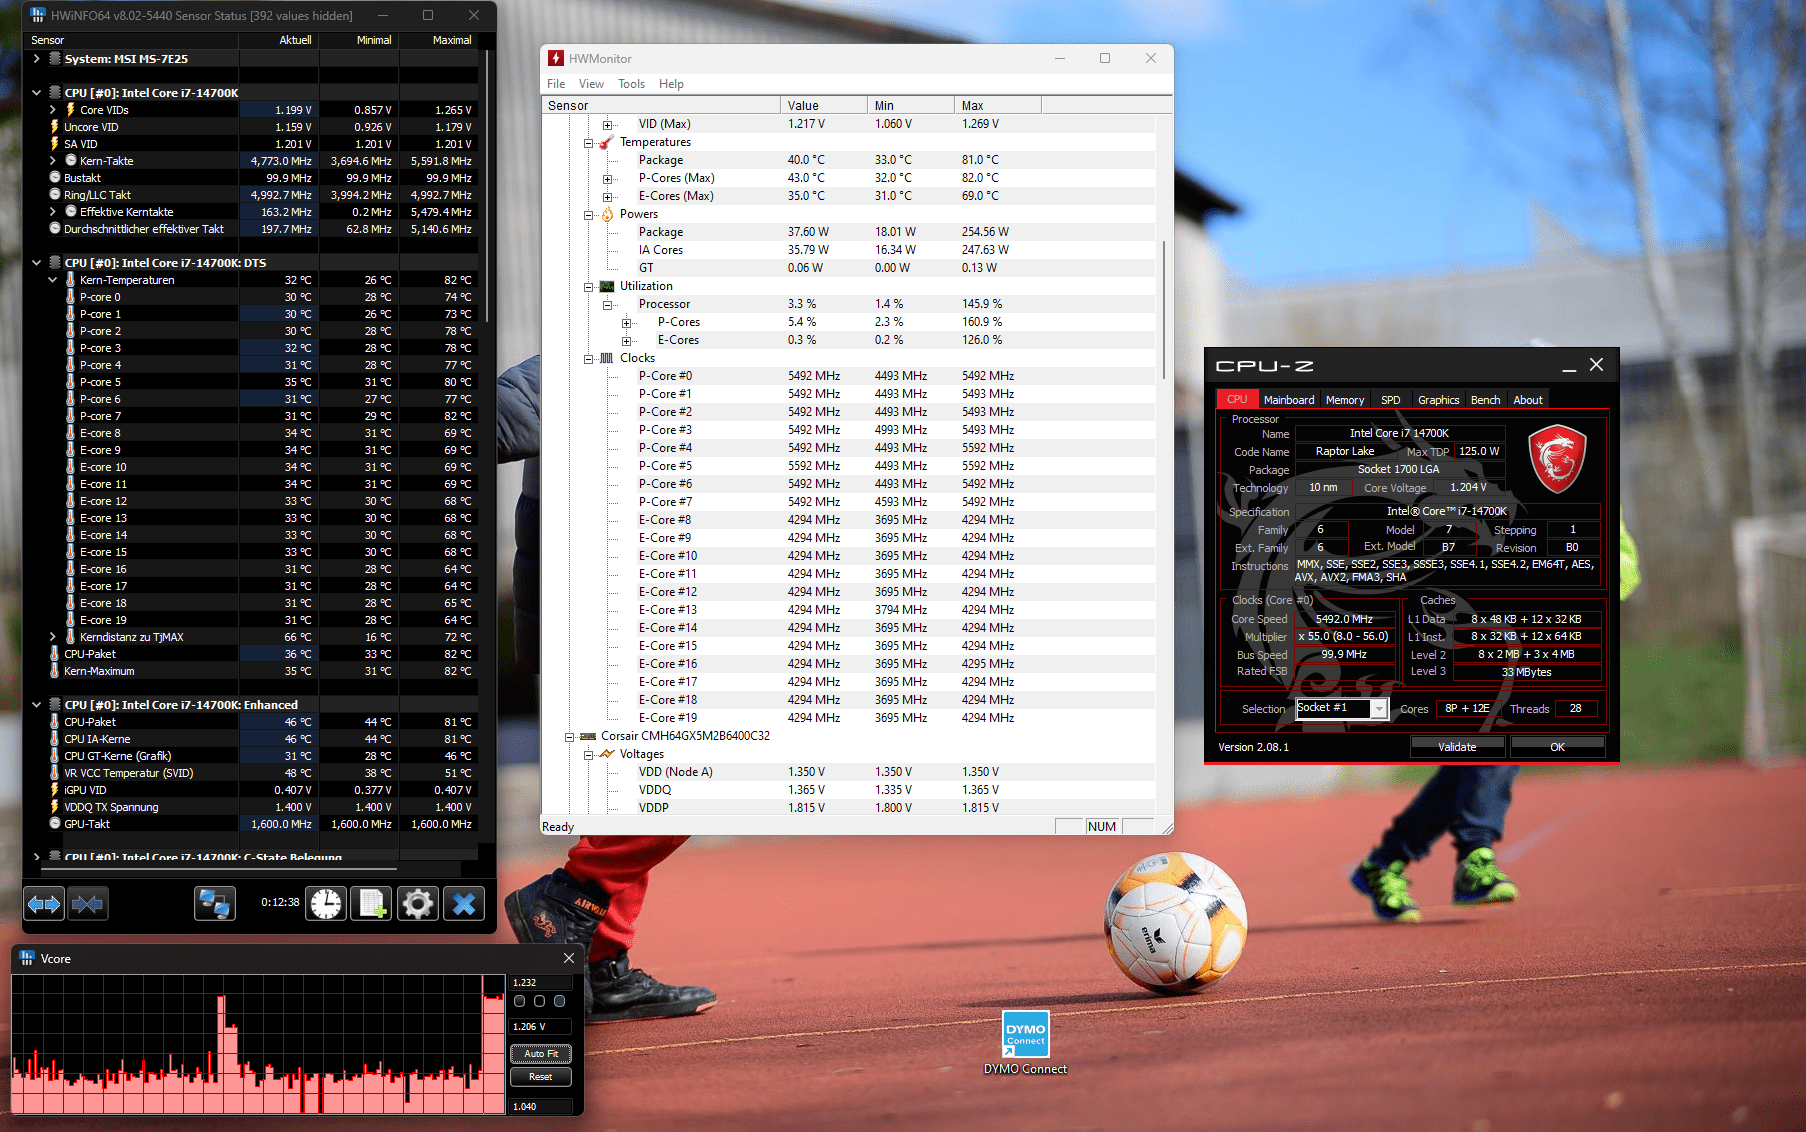
Task: Expand the Kern-Takte row in HWiNFO
Action: tap(53, 161)
